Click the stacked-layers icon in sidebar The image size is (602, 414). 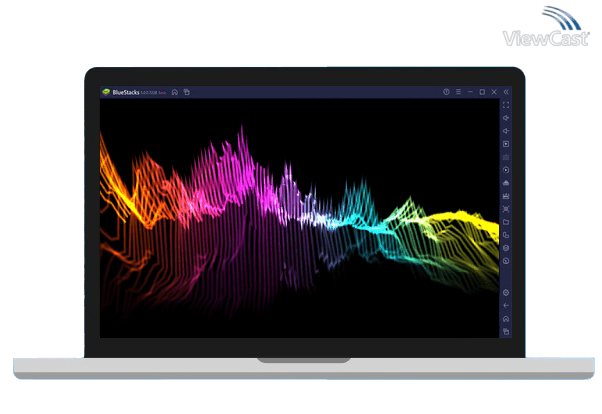click(506, 248)
